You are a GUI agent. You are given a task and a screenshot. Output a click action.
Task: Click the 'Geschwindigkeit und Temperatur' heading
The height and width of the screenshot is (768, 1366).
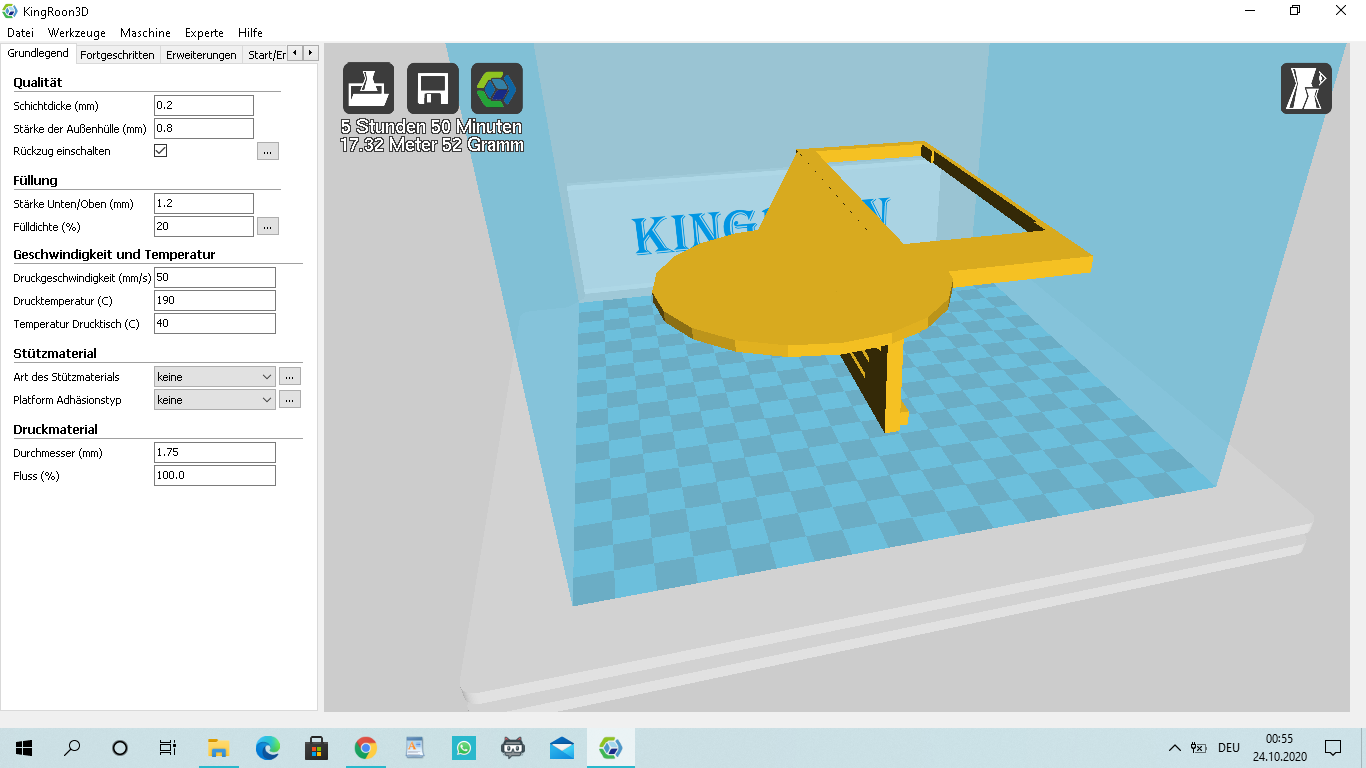point(114,254)
